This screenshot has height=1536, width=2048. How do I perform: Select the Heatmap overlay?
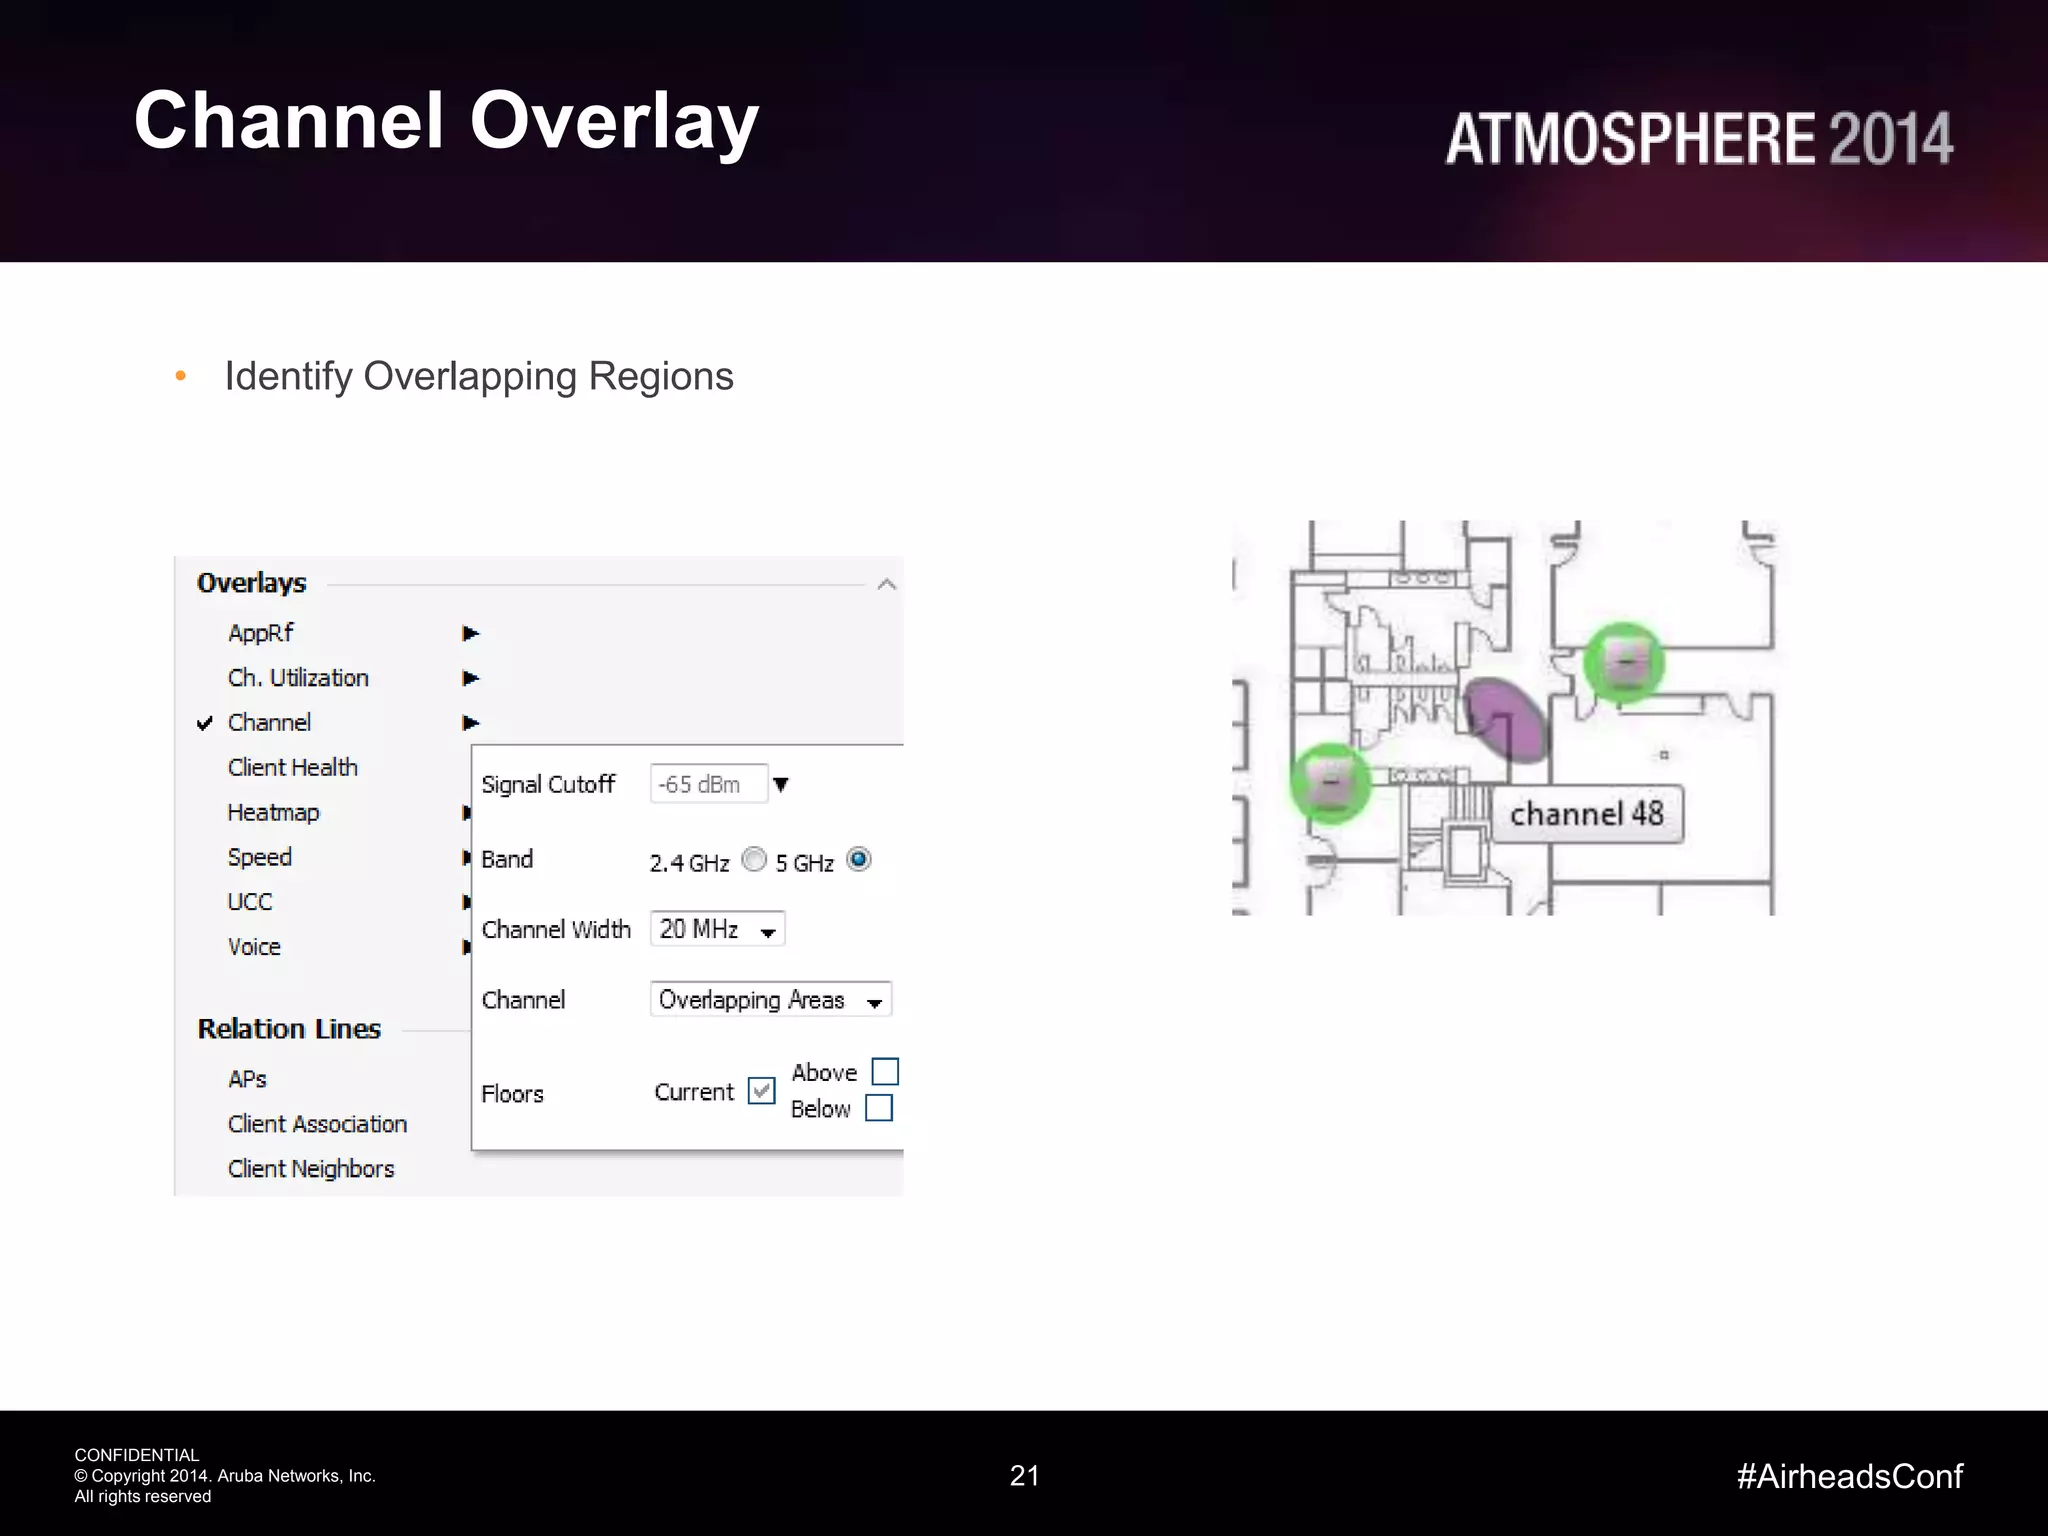[x=273, y=812]
